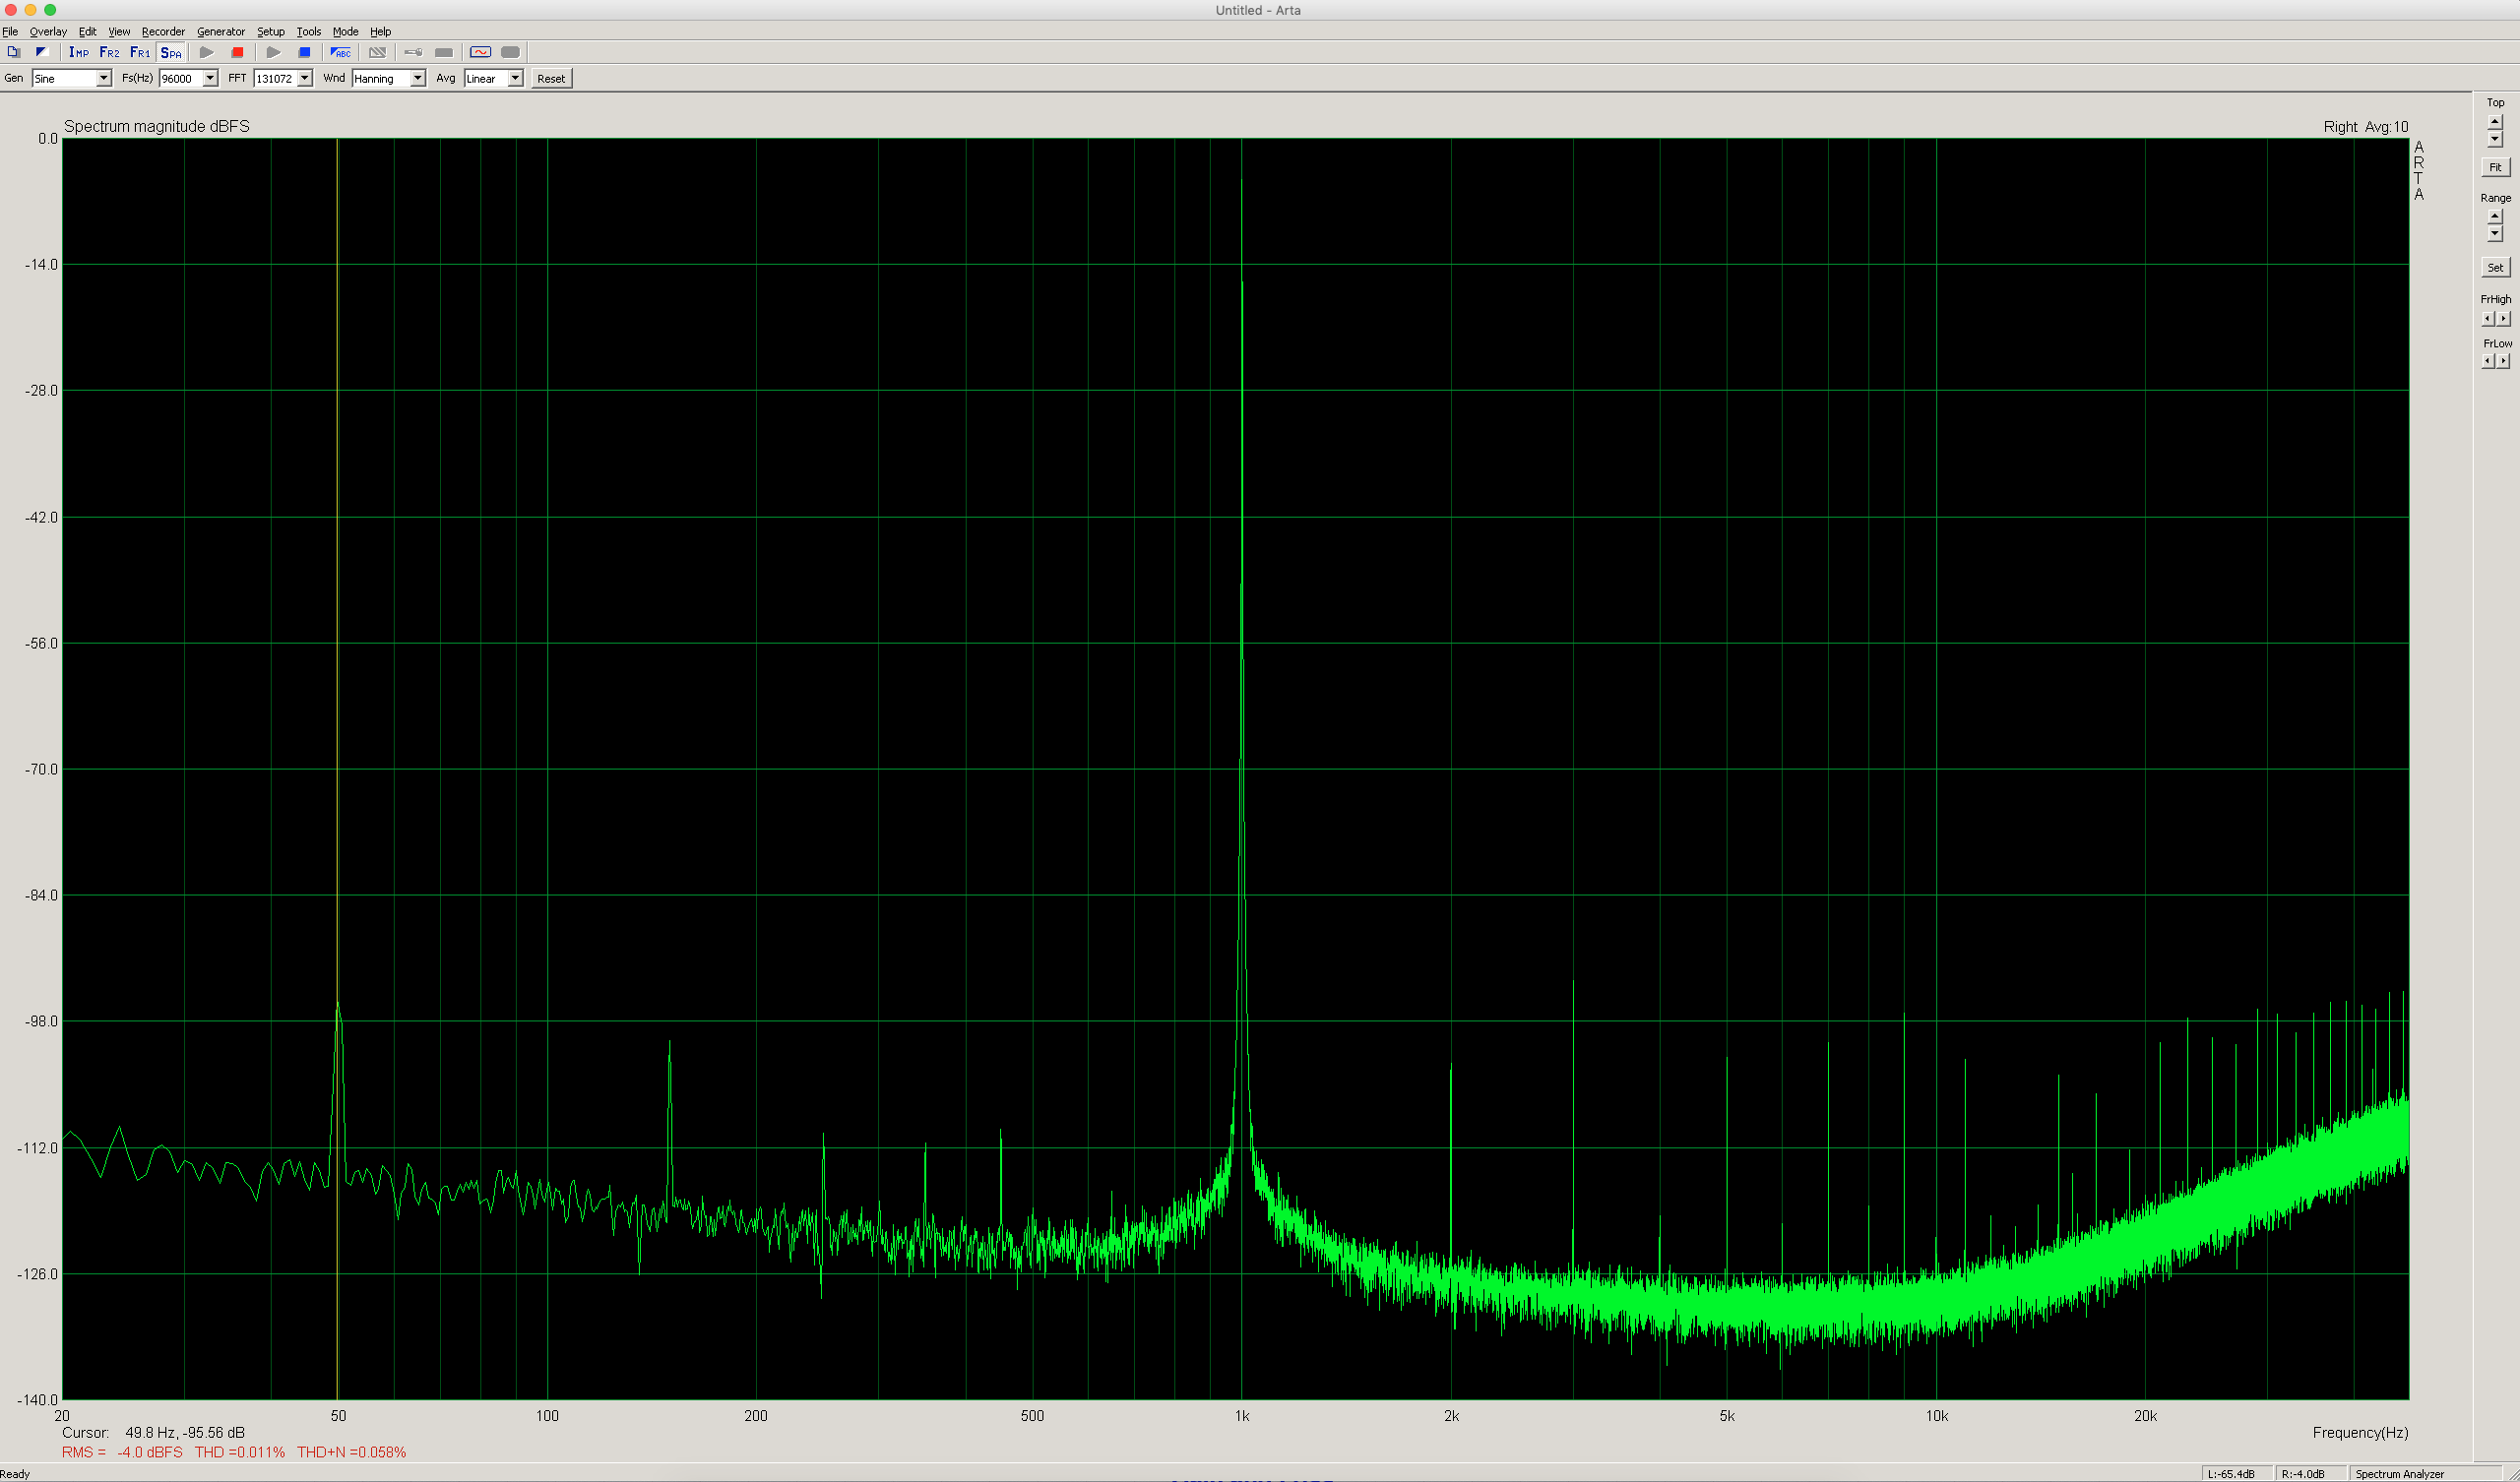Switch to Fr2 dual-channel mode
The width and height of the screenshot is (2520, 1482).
pos(109,52)
